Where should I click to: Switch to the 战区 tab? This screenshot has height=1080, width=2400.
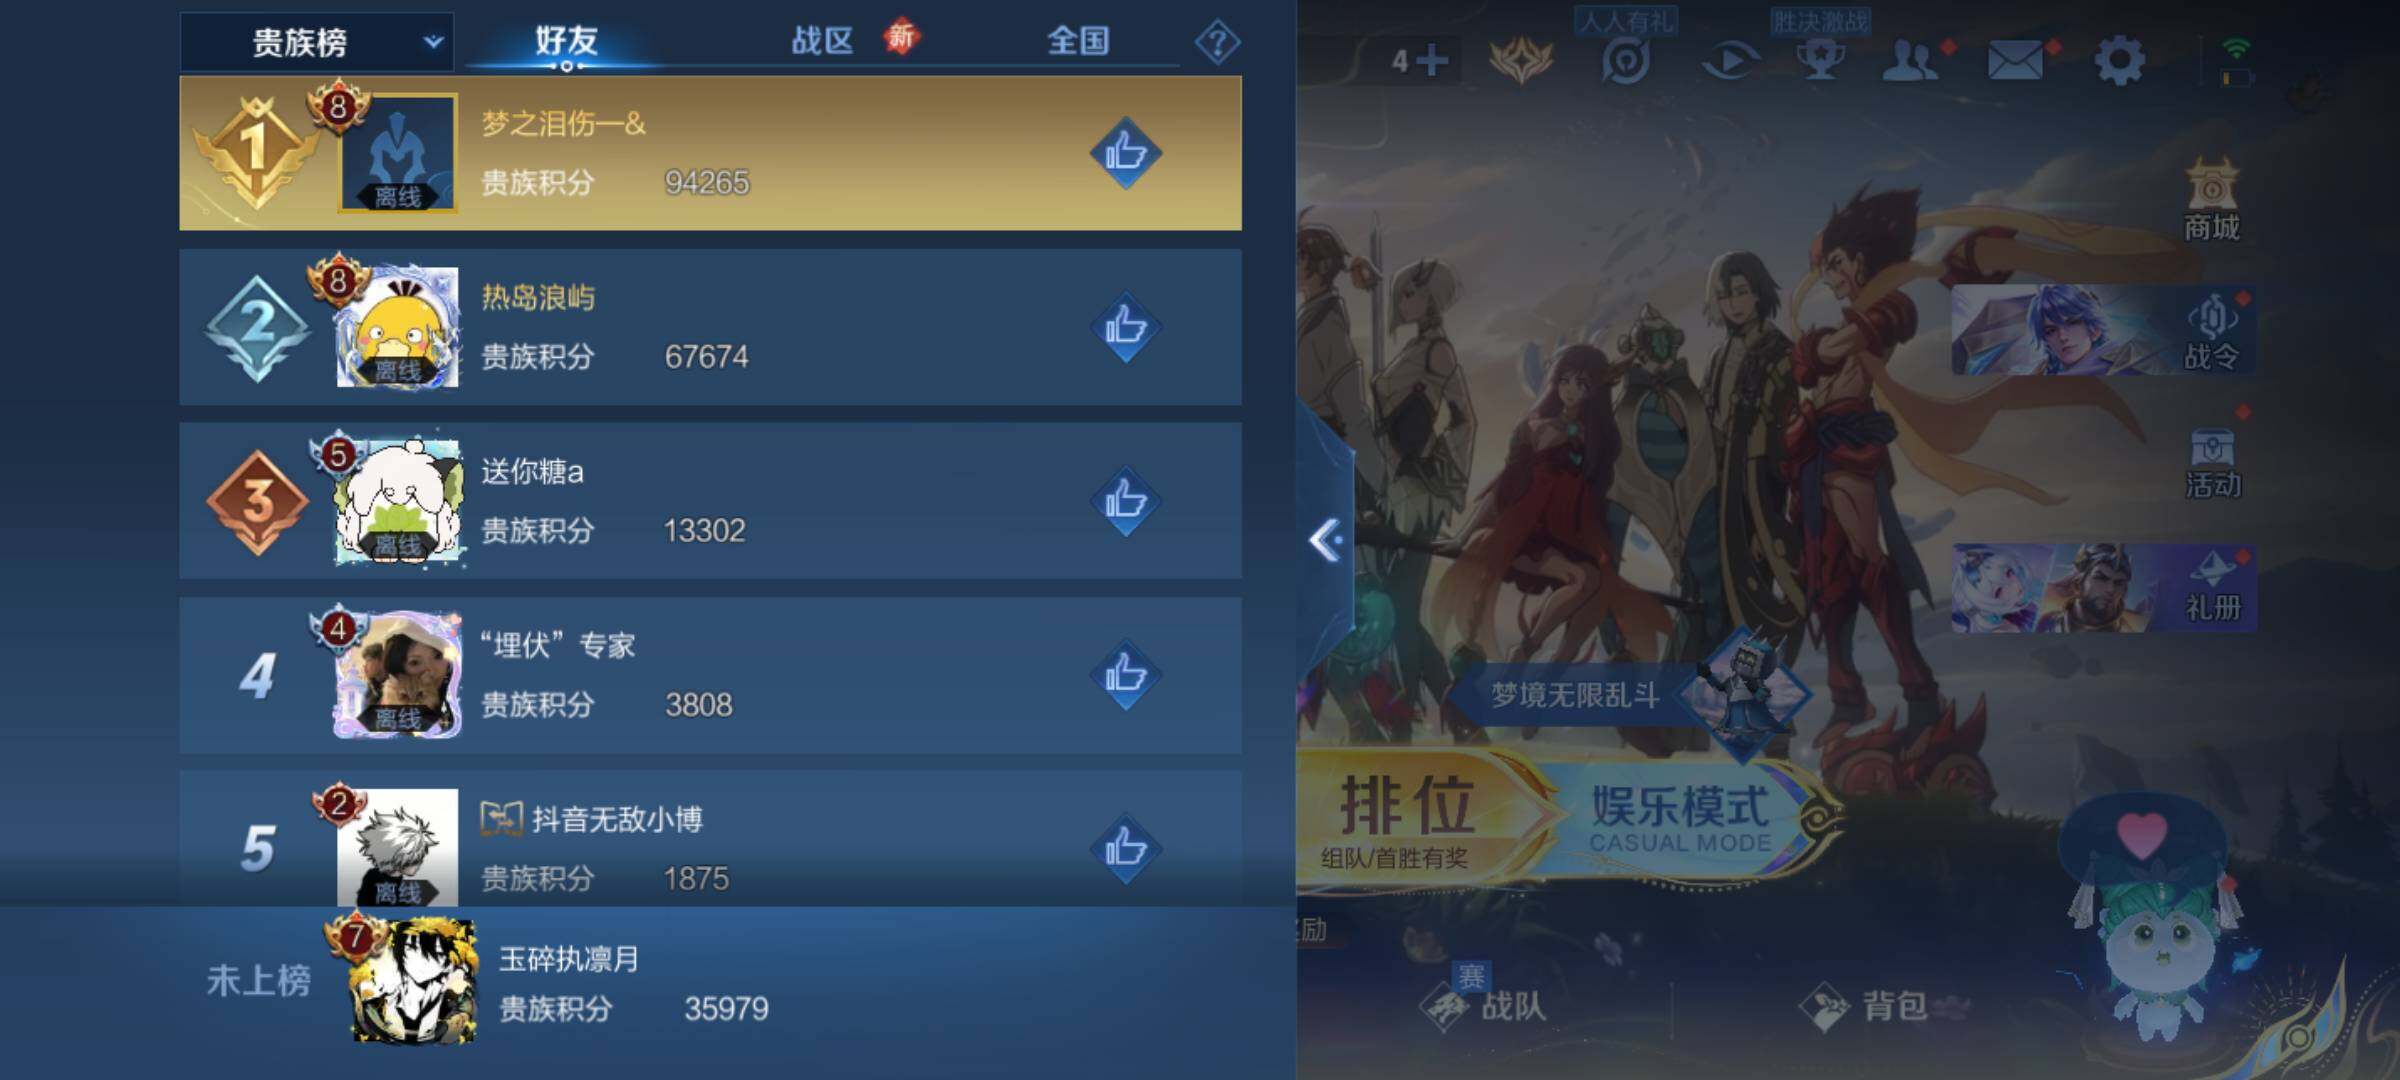tap(822, 41)
